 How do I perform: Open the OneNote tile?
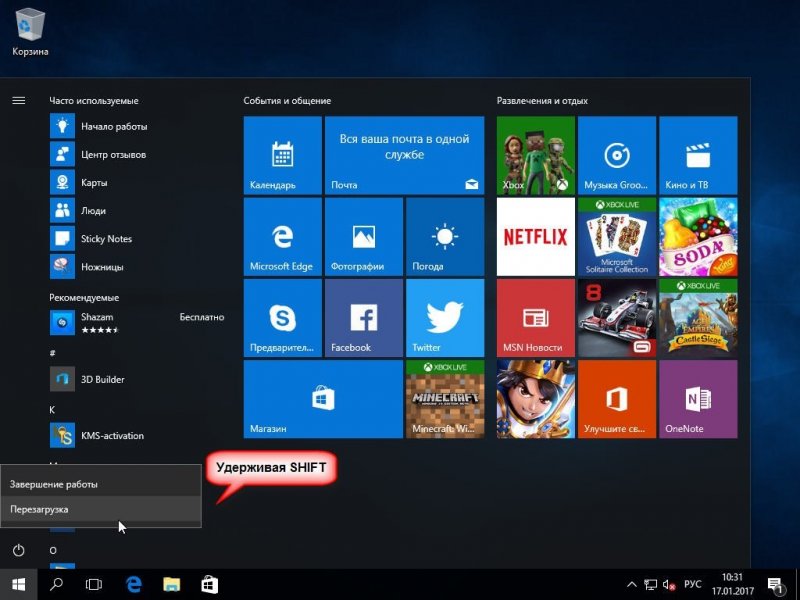(698, 399)
